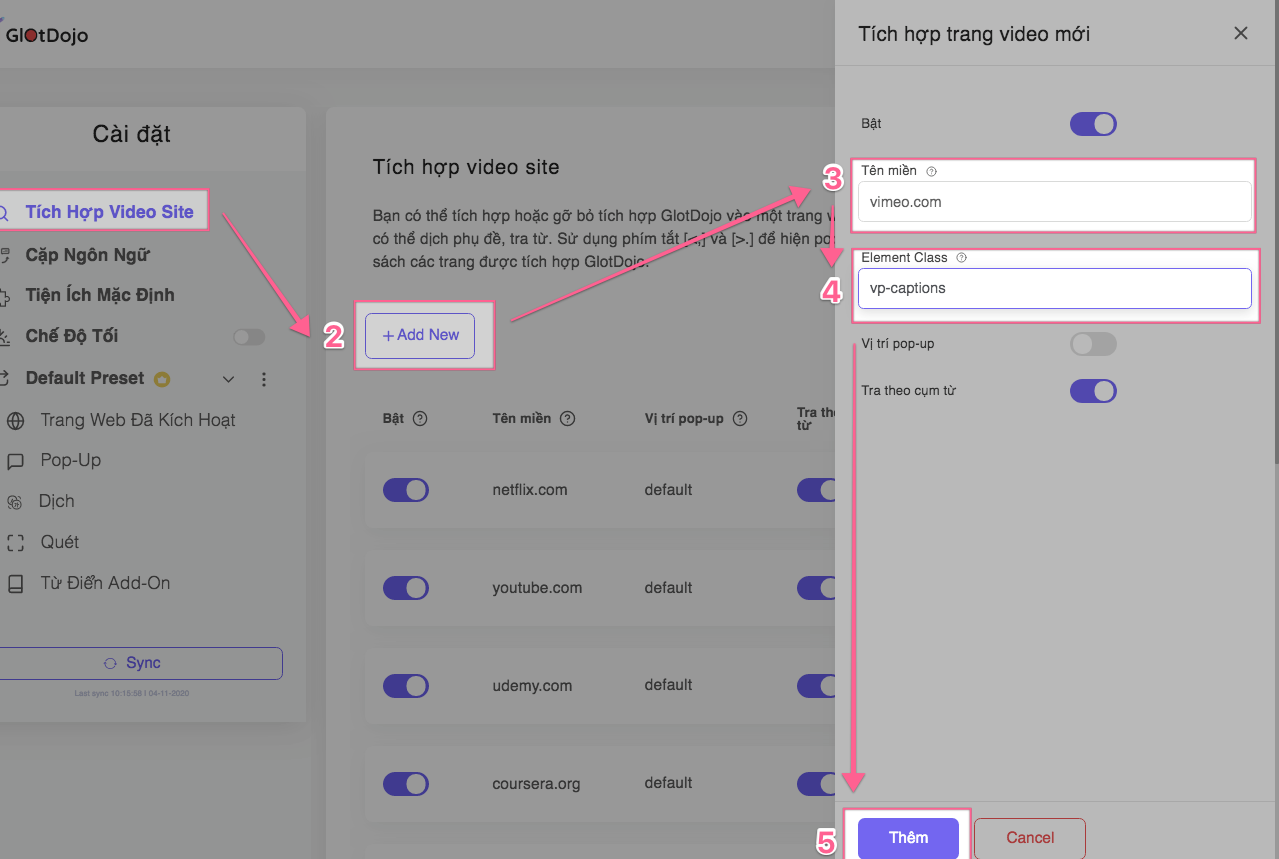1279x859 pixels.
Task: Open Tích Hợp Video Site settings
Action: (109, 211)
